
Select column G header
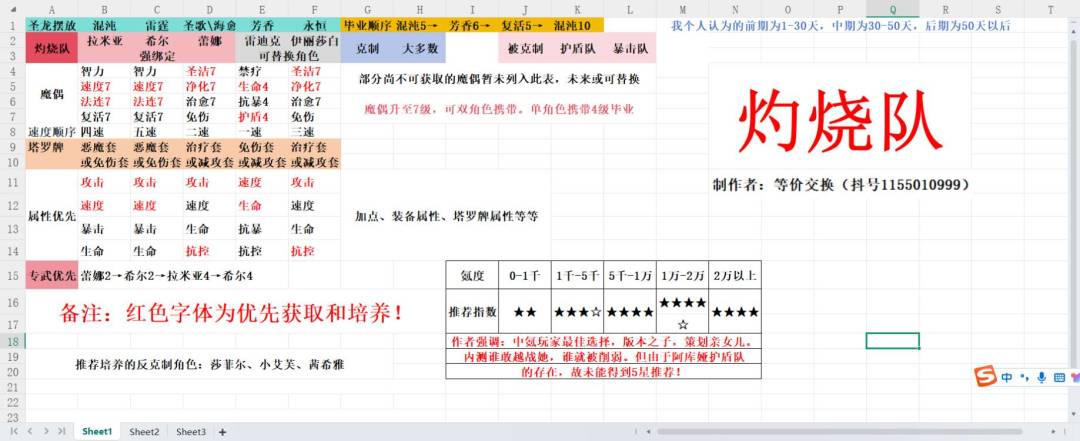tap(367, 10)
